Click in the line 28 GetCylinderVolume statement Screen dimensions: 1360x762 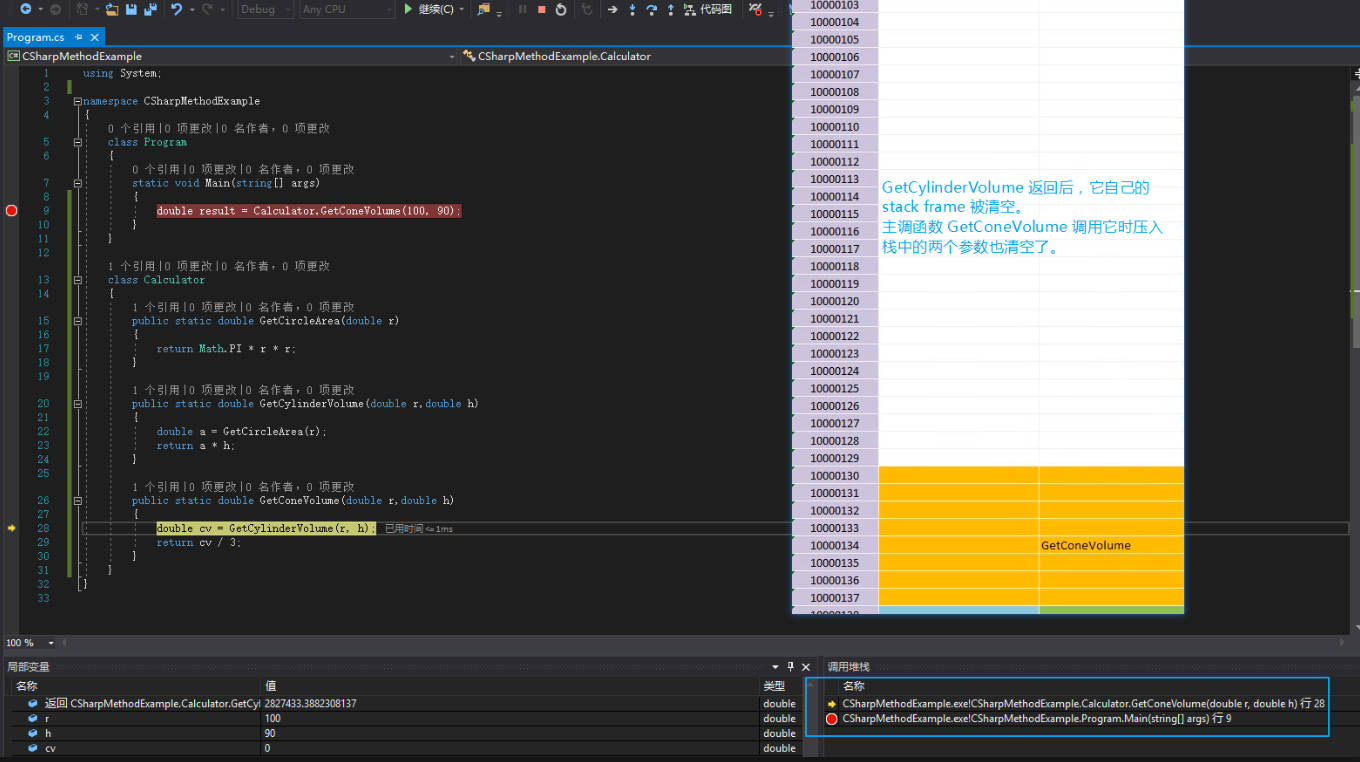coord(265,528)
